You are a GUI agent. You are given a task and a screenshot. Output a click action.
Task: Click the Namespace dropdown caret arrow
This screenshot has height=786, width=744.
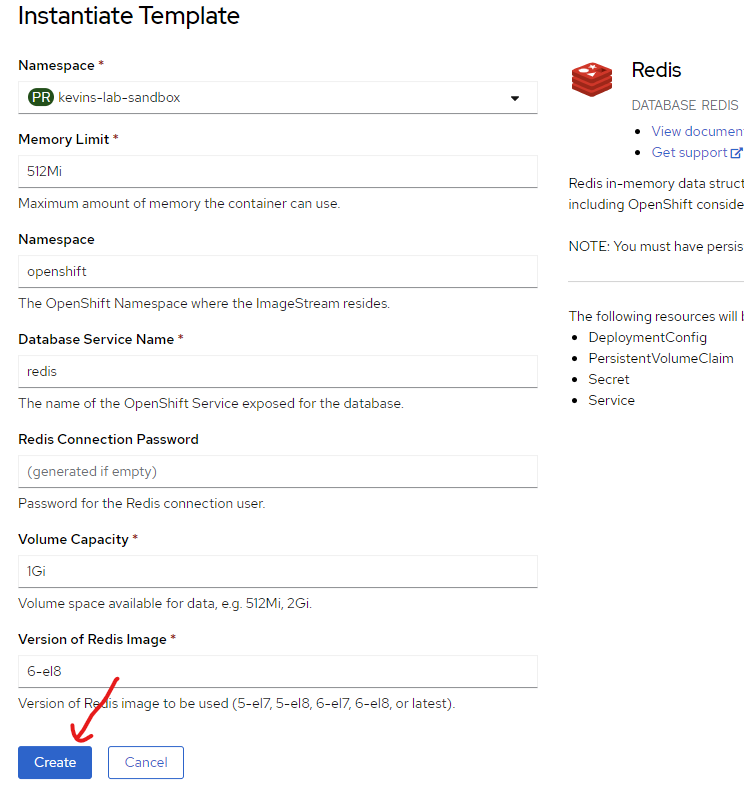pos(514,98)
